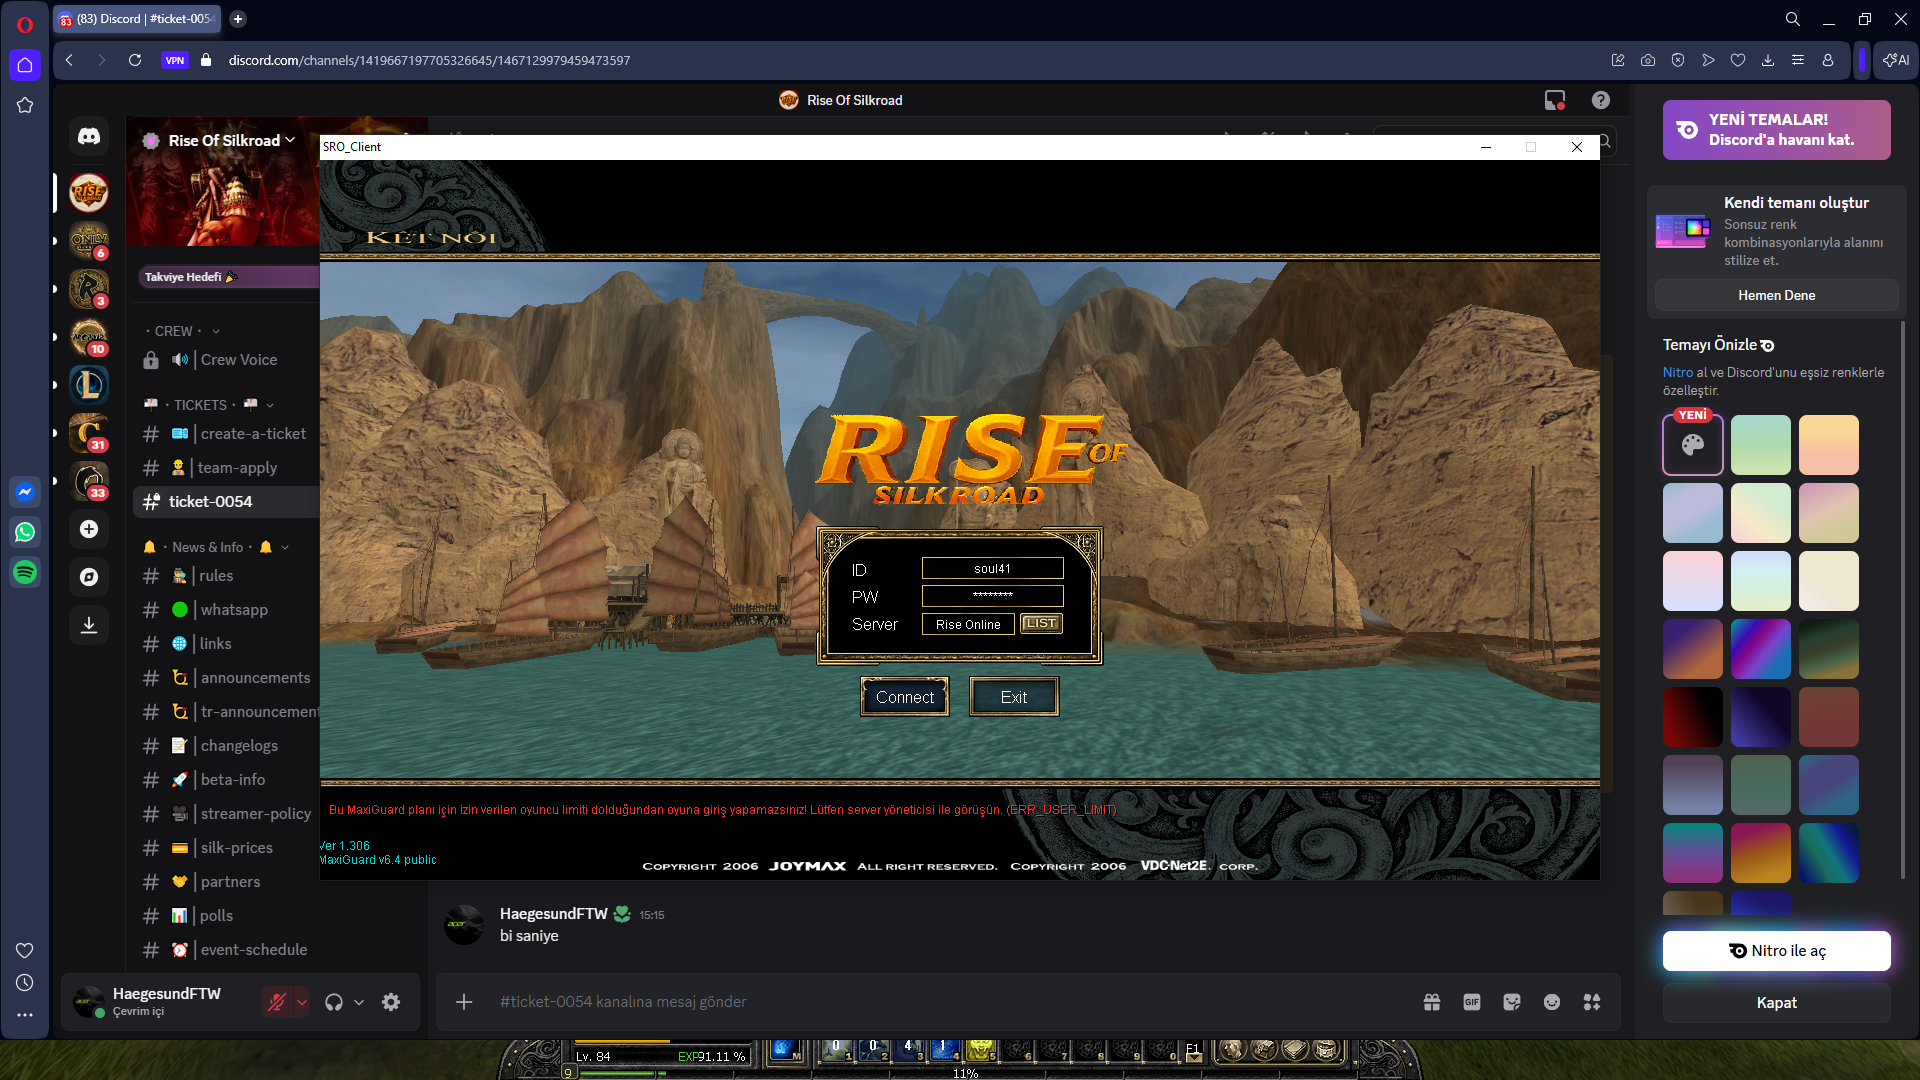
Task: Click the Opera snapshot camera icon
Action: click(x=1648, y=60)
